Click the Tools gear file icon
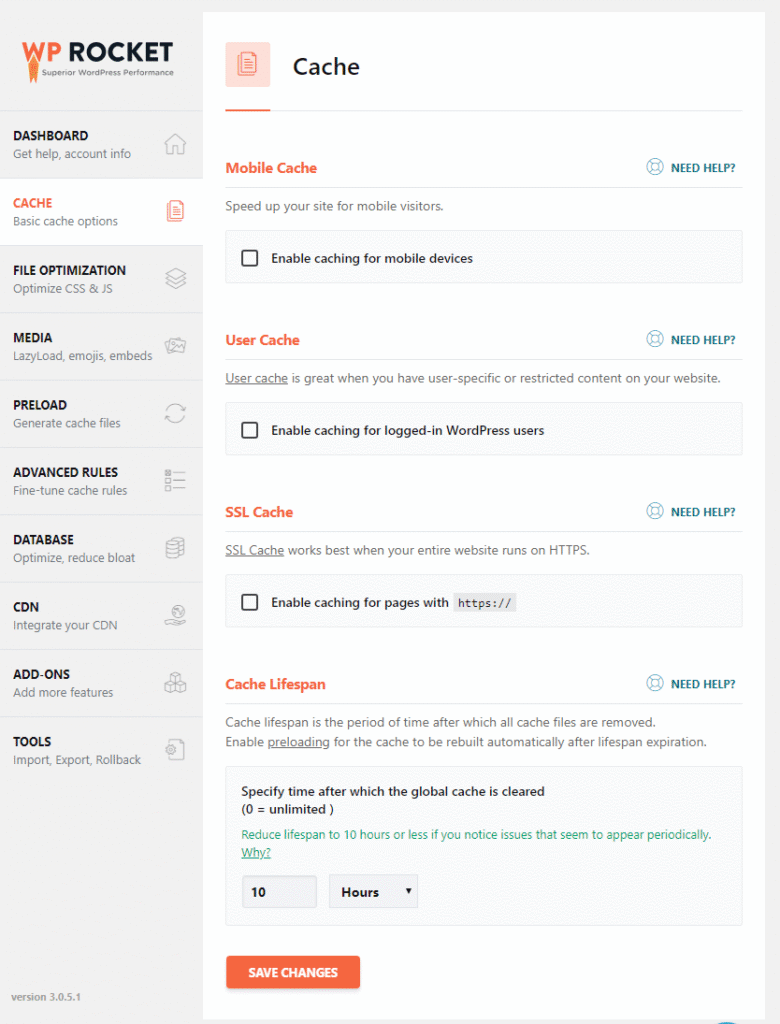Viewport: 780px width, 1024px height. click(175, 749)
